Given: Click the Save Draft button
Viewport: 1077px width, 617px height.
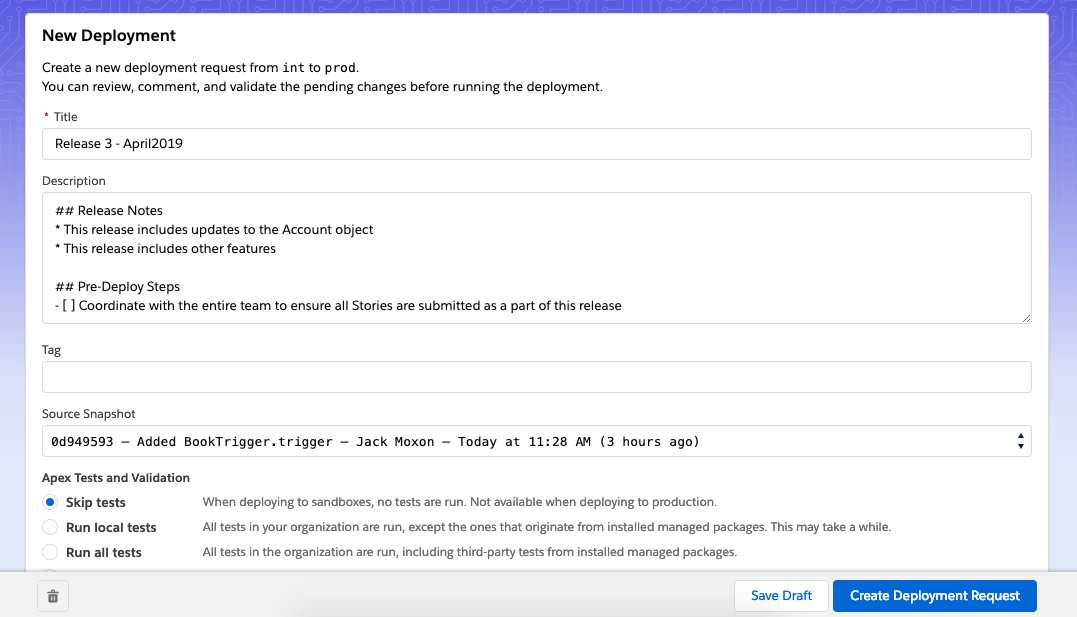Looking at the screenshot, I should (x=781, y=595).
